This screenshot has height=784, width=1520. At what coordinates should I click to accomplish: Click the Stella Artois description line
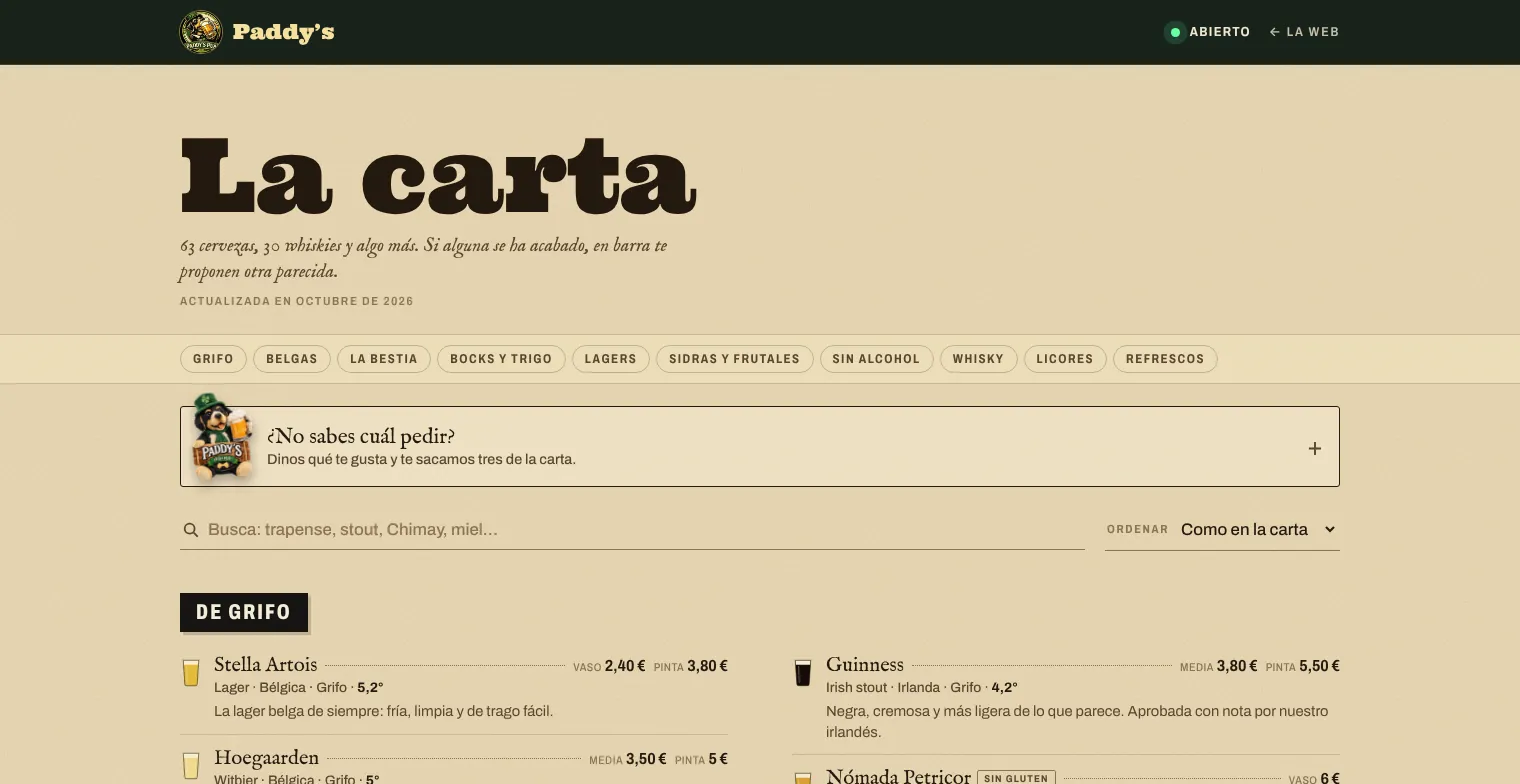pyautogui.click(x=383, y=711)
